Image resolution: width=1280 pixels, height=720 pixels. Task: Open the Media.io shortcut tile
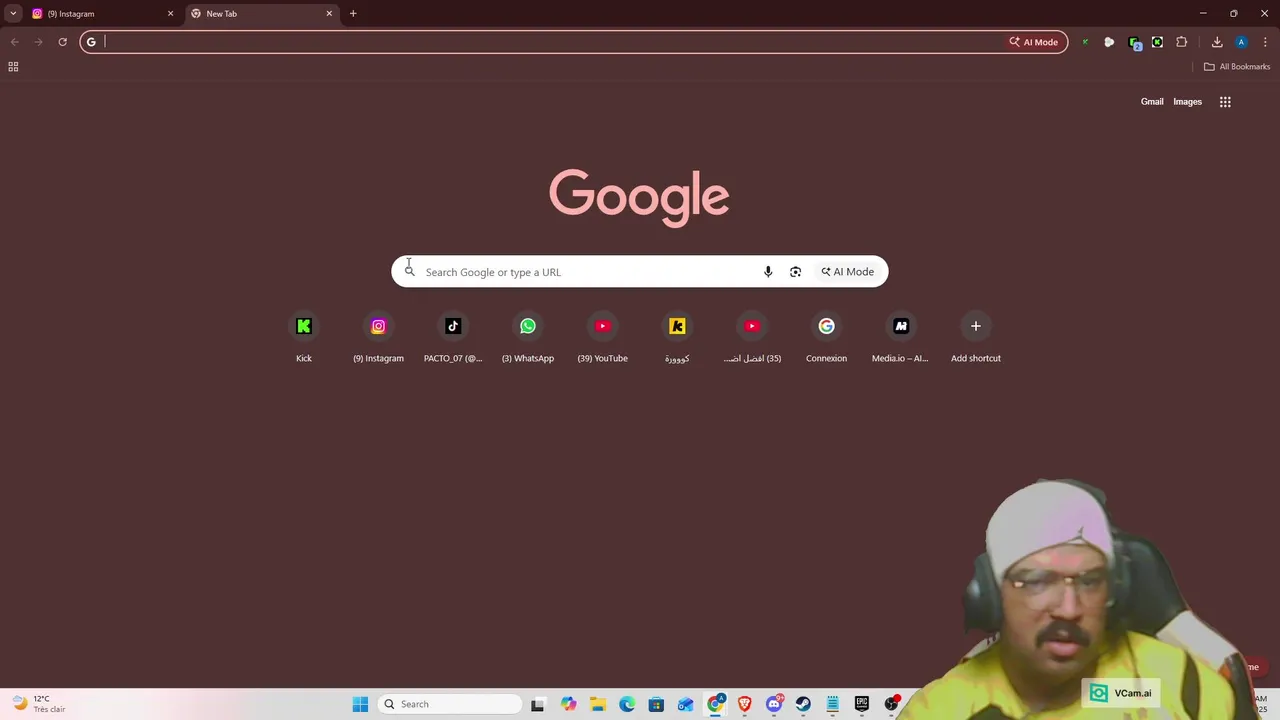click(x=901, y=338)
